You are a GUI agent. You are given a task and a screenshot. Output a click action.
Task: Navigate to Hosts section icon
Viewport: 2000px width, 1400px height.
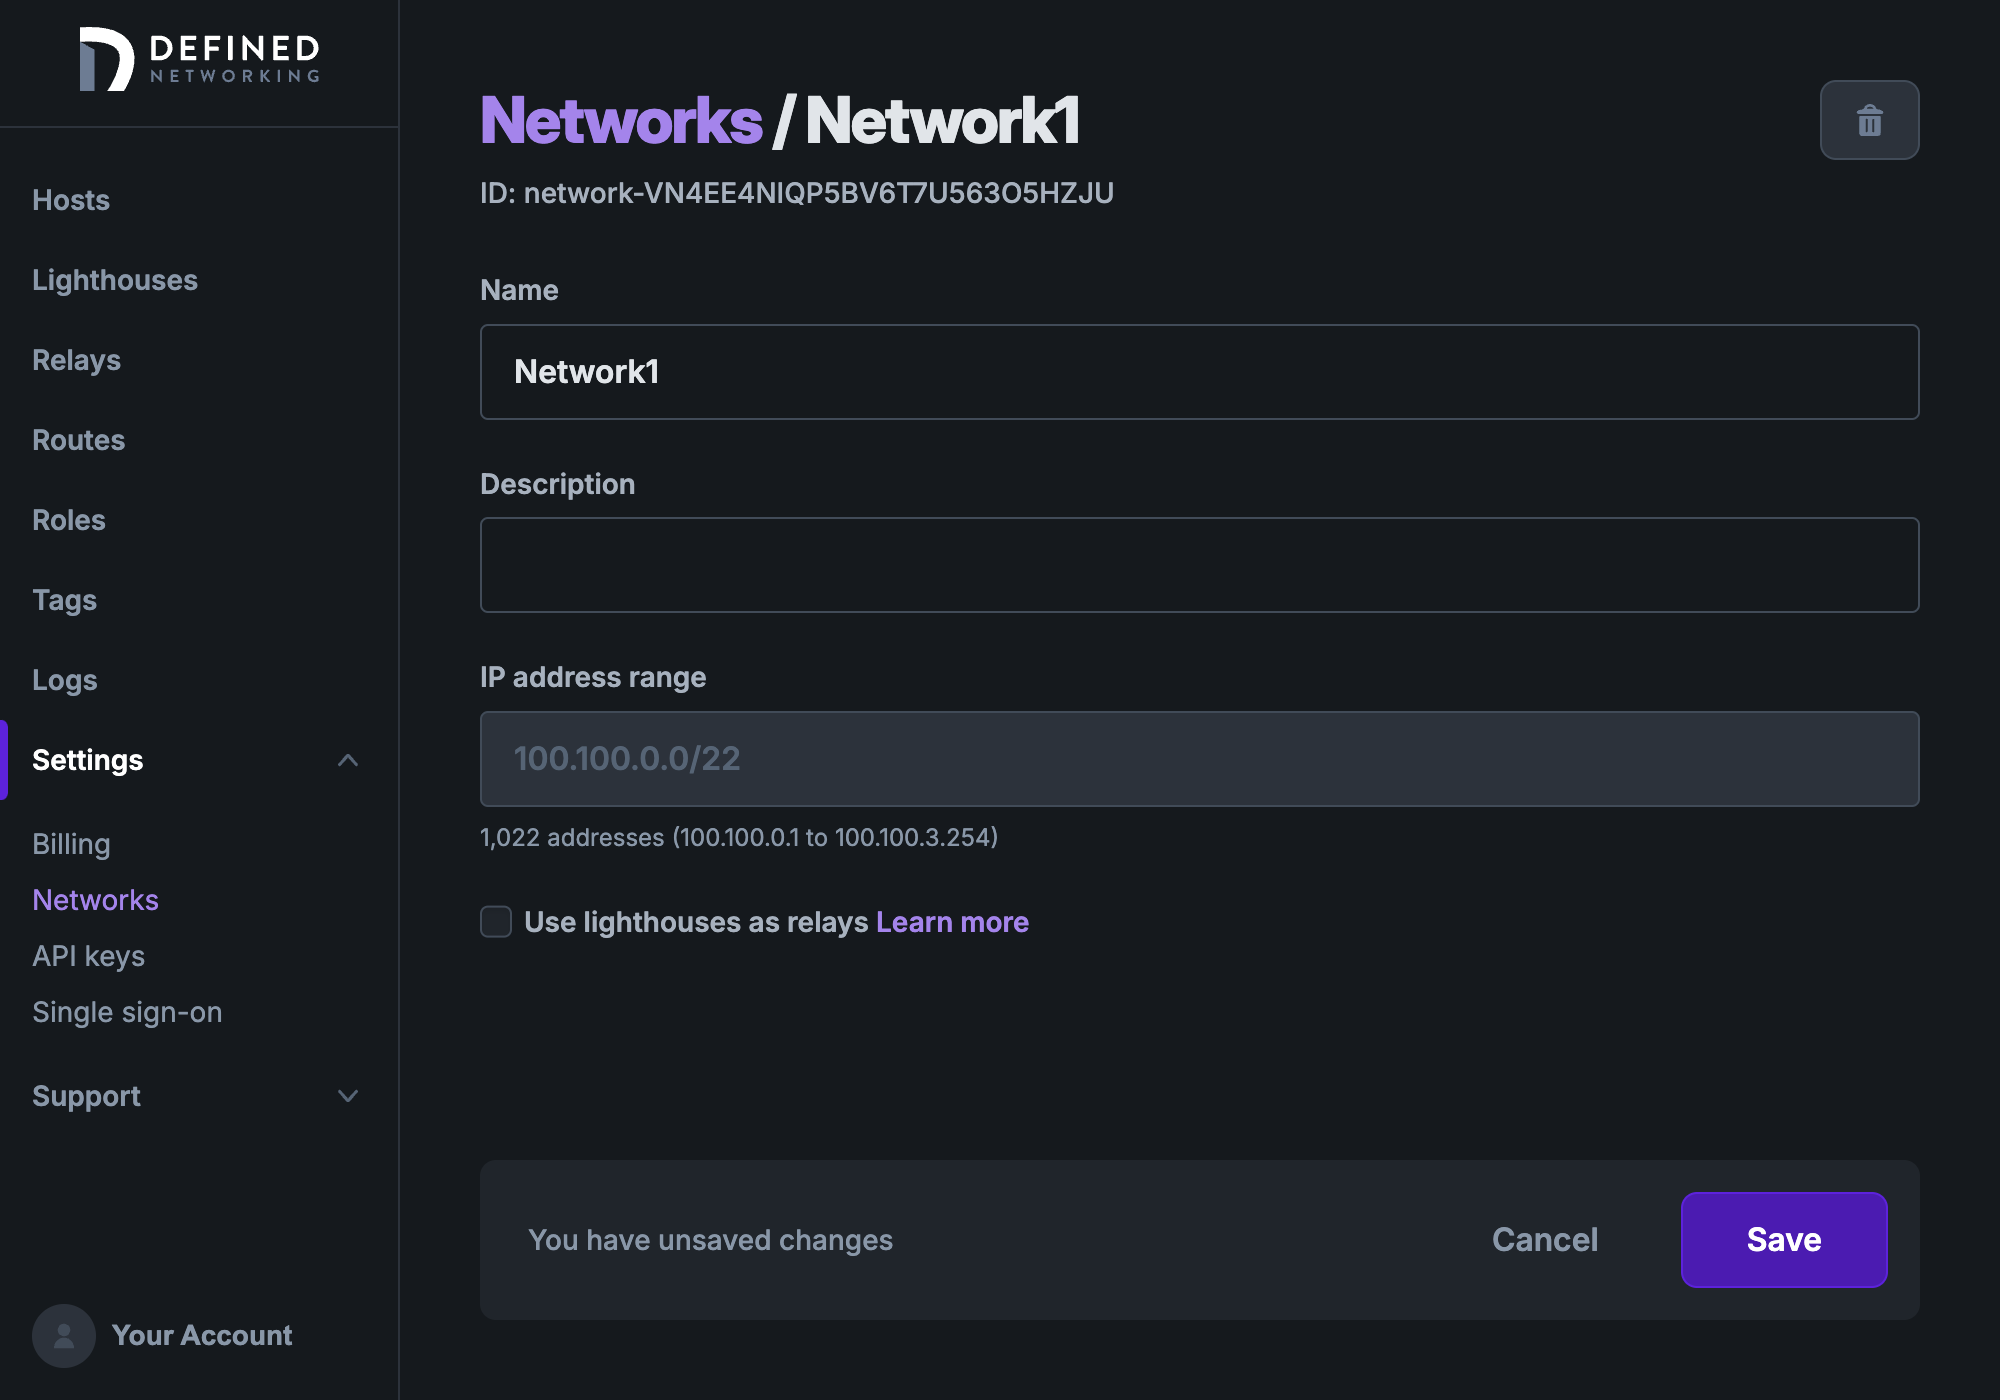(71, 198)
